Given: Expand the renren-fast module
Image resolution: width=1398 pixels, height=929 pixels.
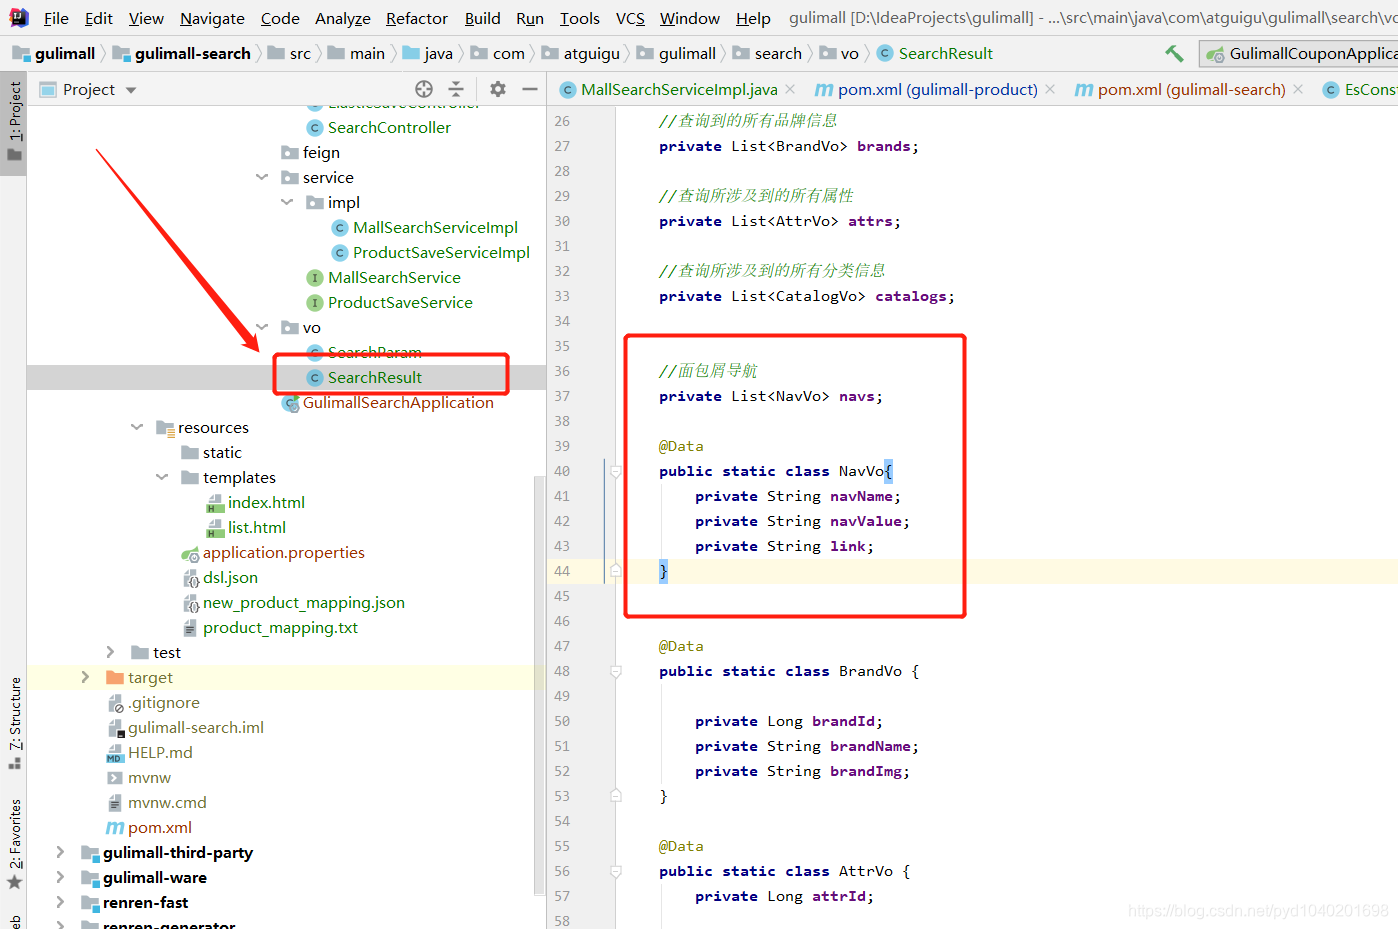Looking at the screenshot, I should click(61, 902).
